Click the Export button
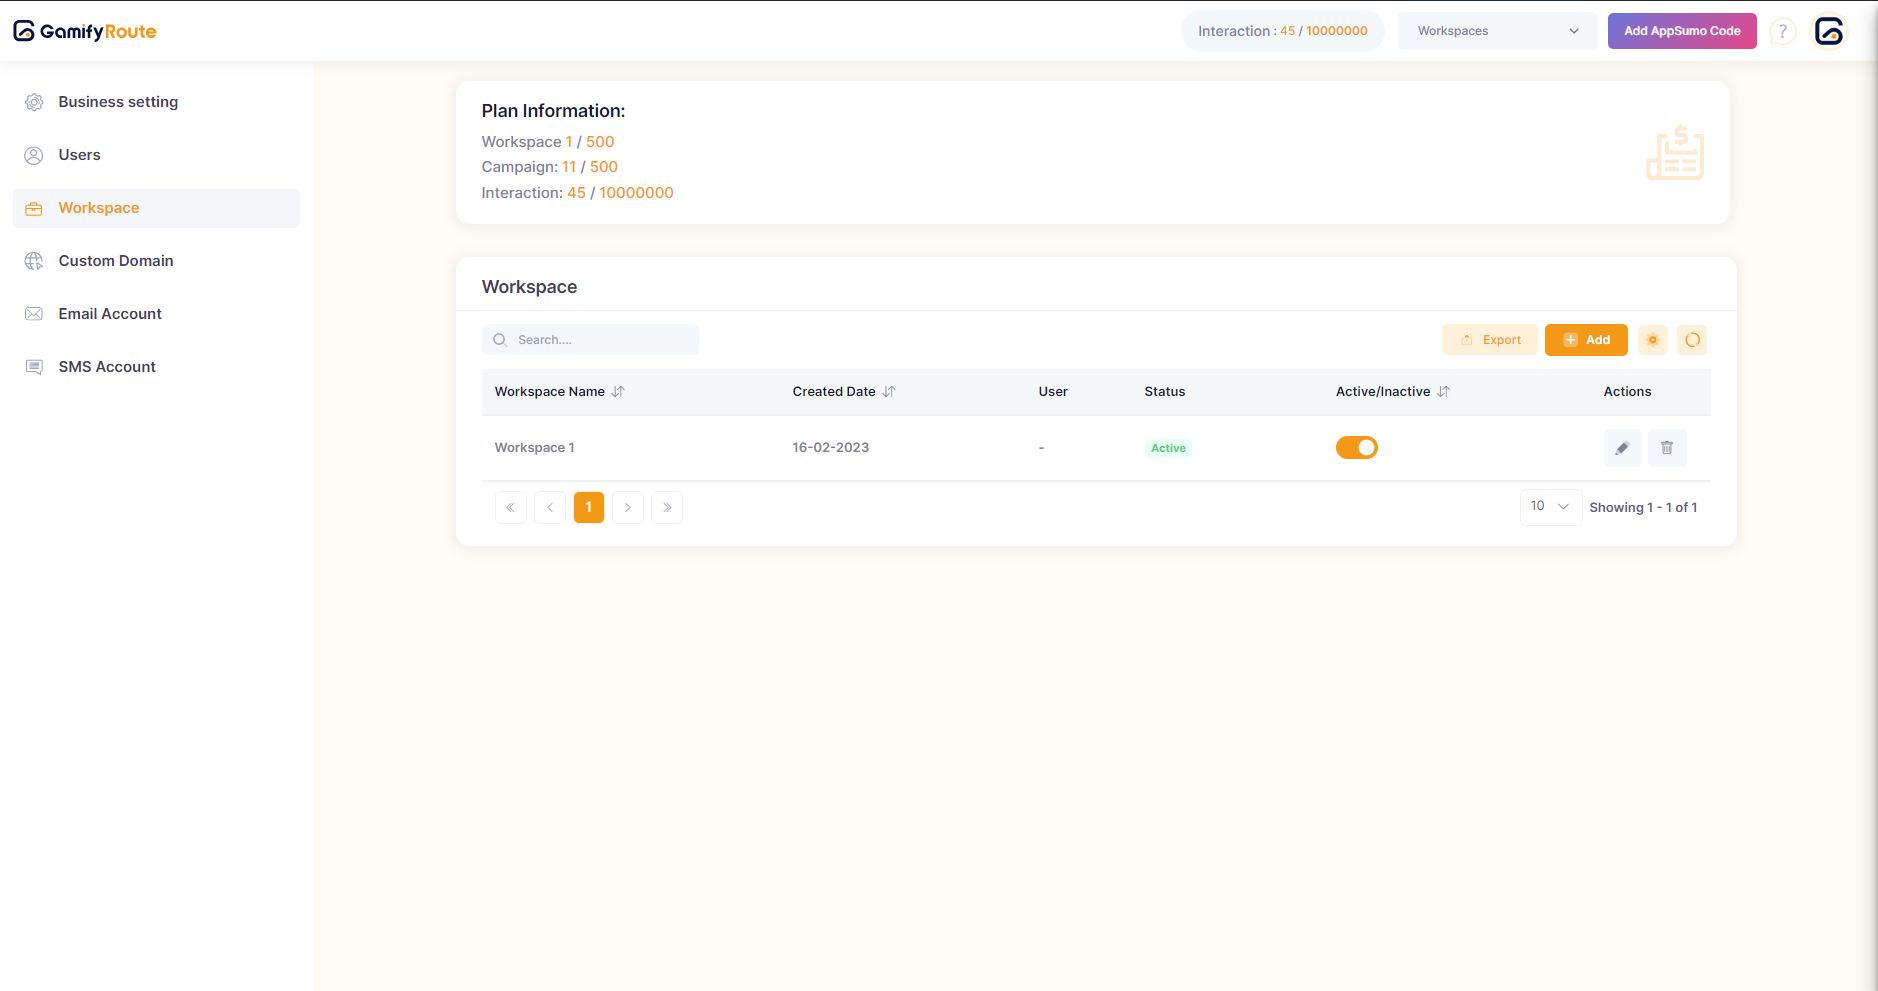The height and width of the screenshot is (991, 1878). (x=1490, y=340)
